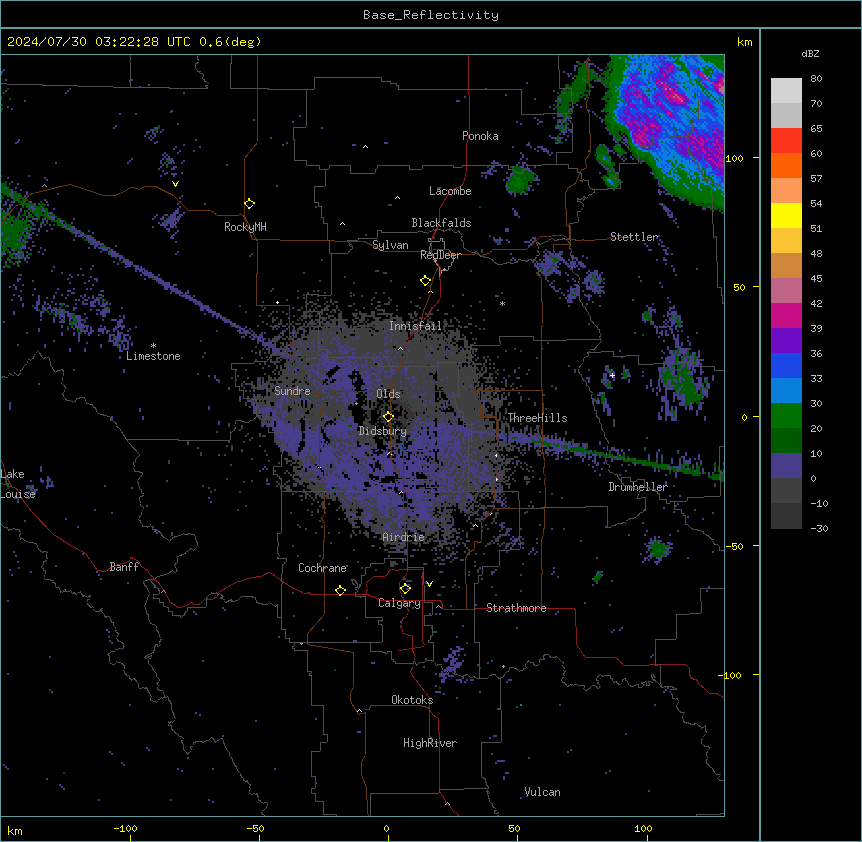Click the magenta 42 dBZ legend swatch

tap(786, 315)
